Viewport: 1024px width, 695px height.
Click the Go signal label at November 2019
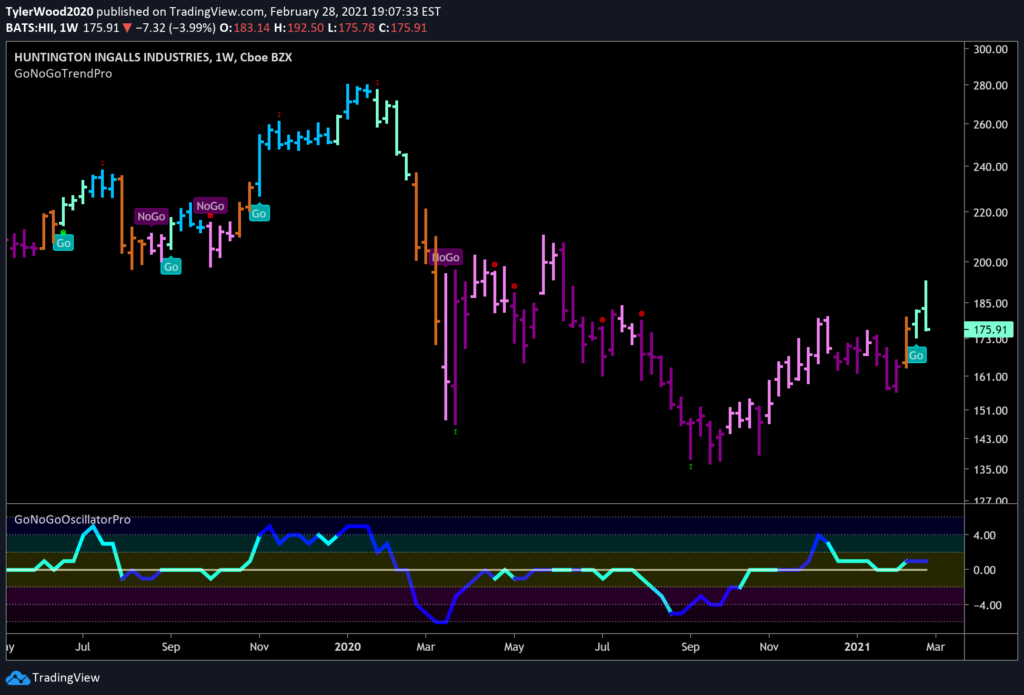click(259, 213)
